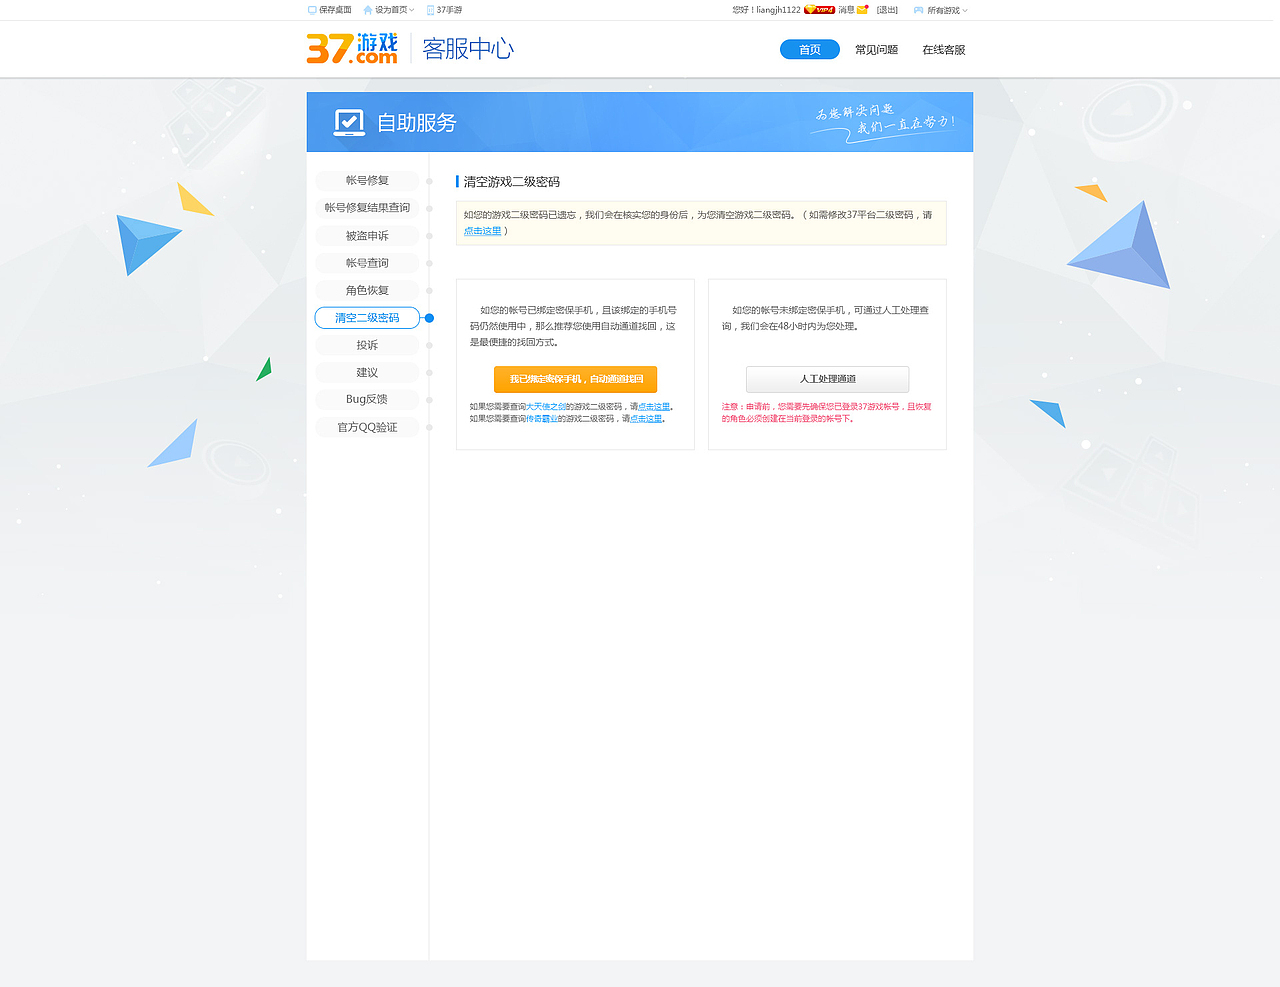The image size is (1280, 987).
Task: Select 官方QQ验证 in the sidebar
Action: (x=367, y=427)
